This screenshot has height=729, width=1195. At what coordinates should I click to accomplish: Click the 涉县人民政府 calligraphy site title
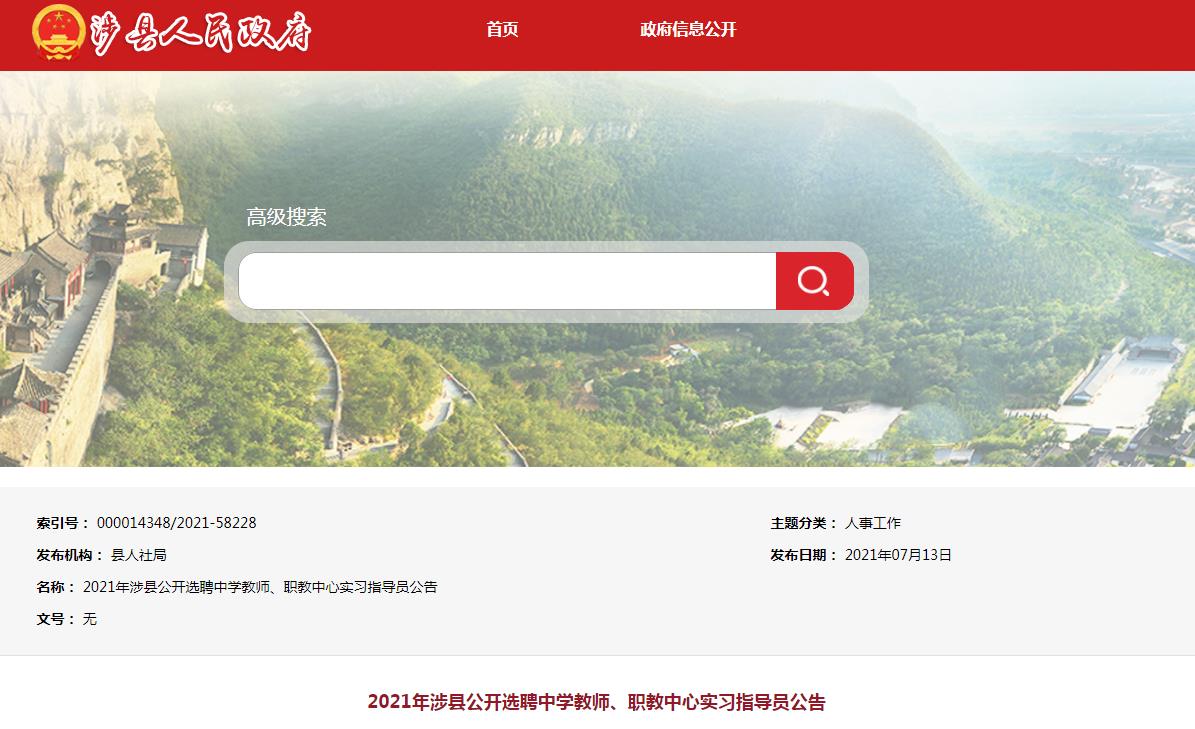[200, 33]
